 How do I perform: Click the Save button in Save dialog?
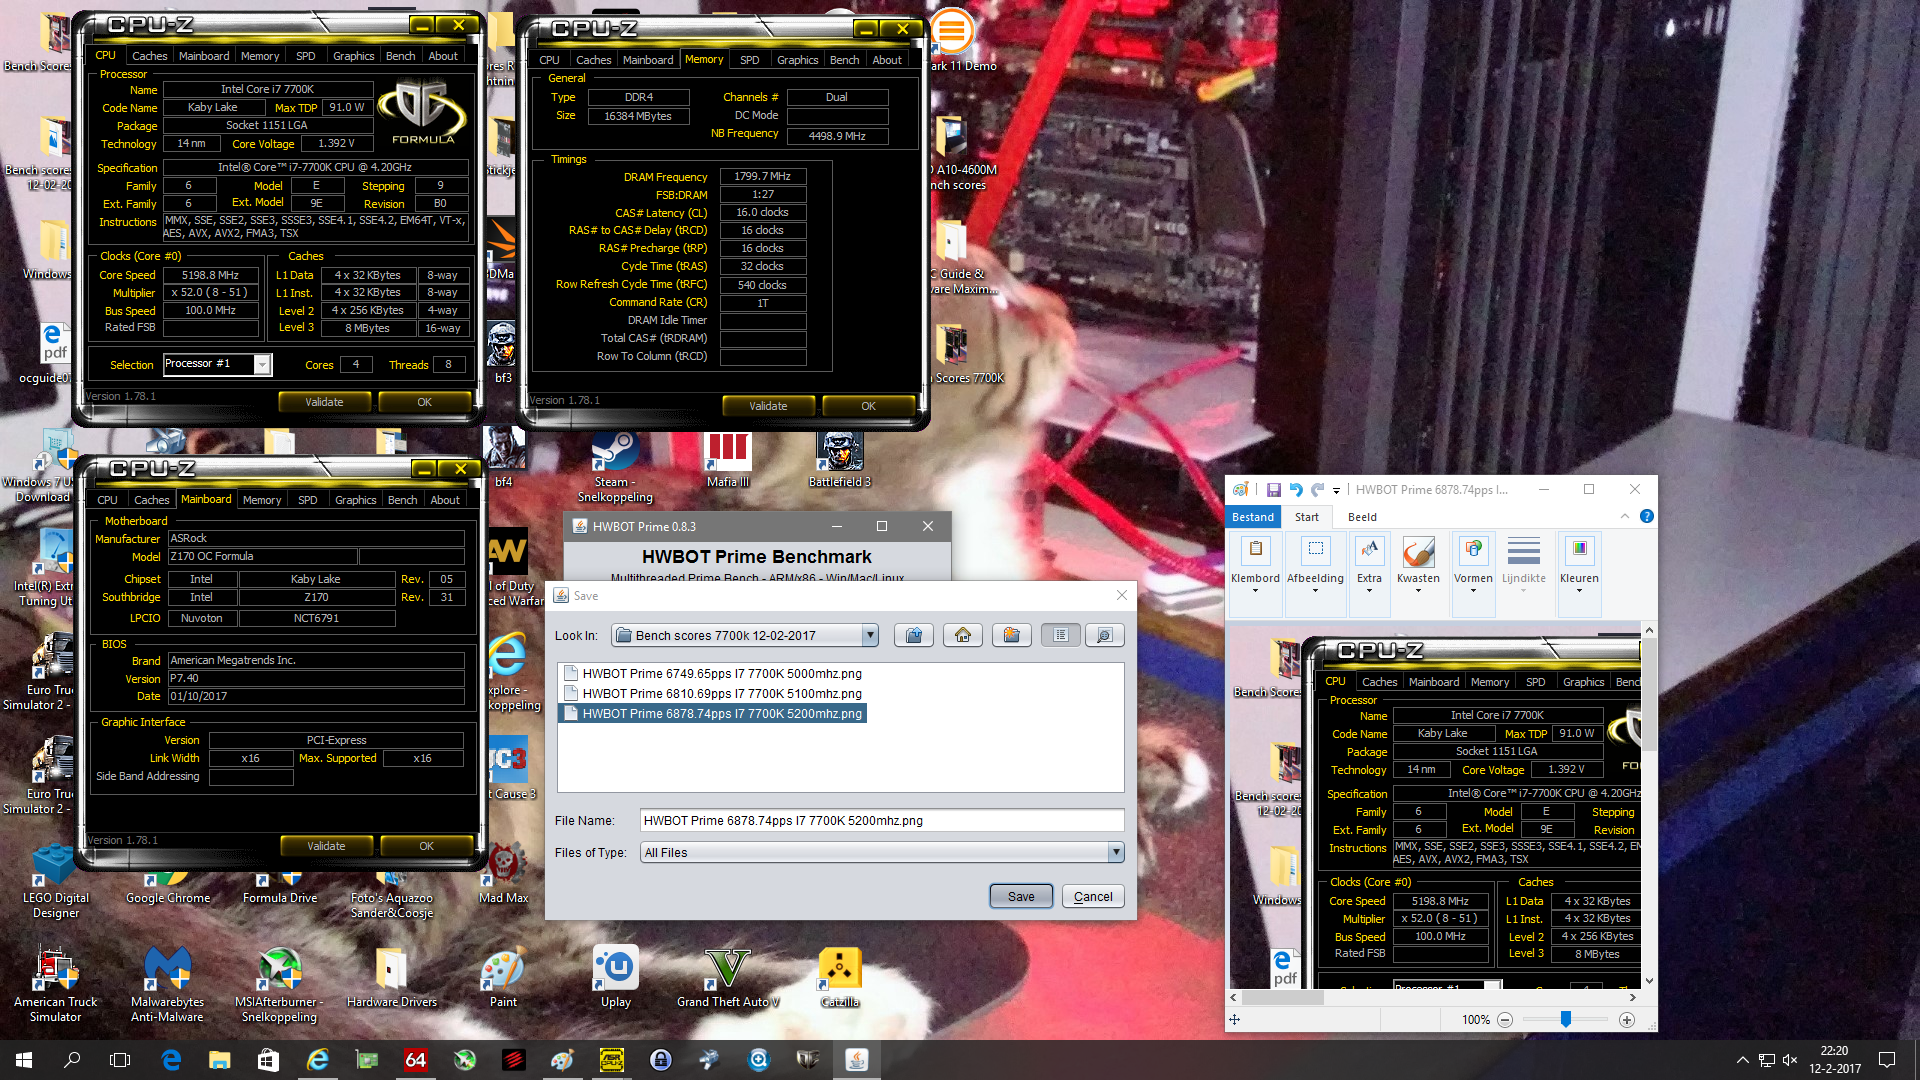click(1021, 896)
